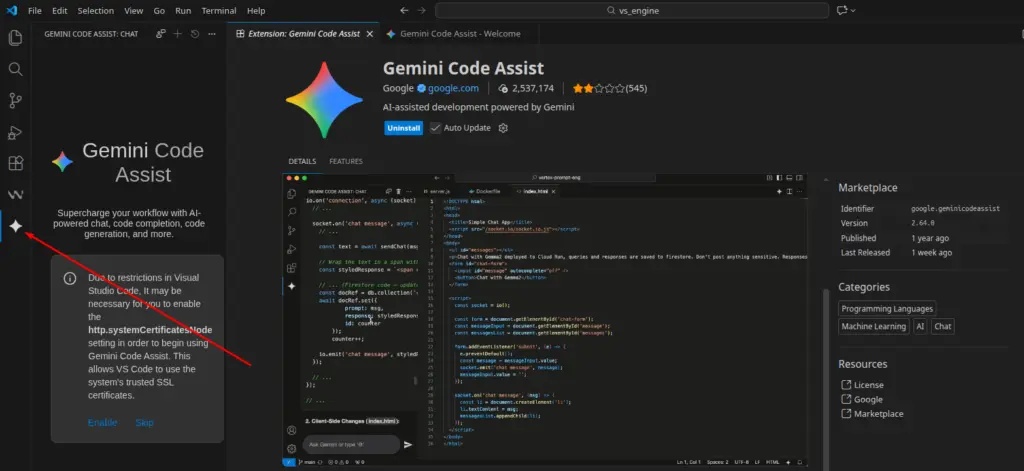Click the Uninstall button
Screen dimensions: 1024x471
coord(403,128)
